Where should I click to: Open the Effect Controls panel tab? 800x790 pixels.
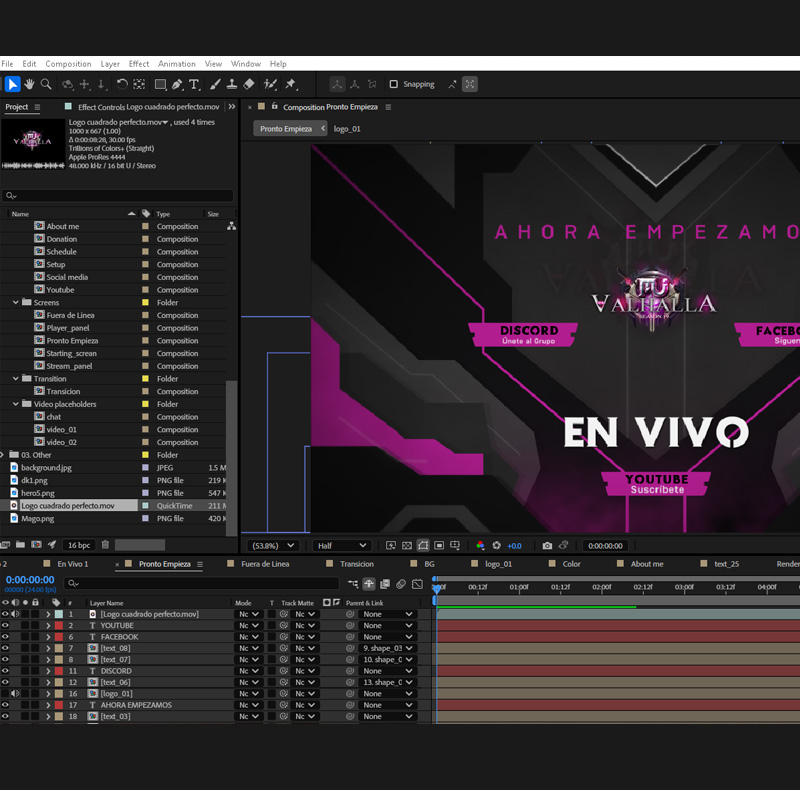(x=148, y=107)
